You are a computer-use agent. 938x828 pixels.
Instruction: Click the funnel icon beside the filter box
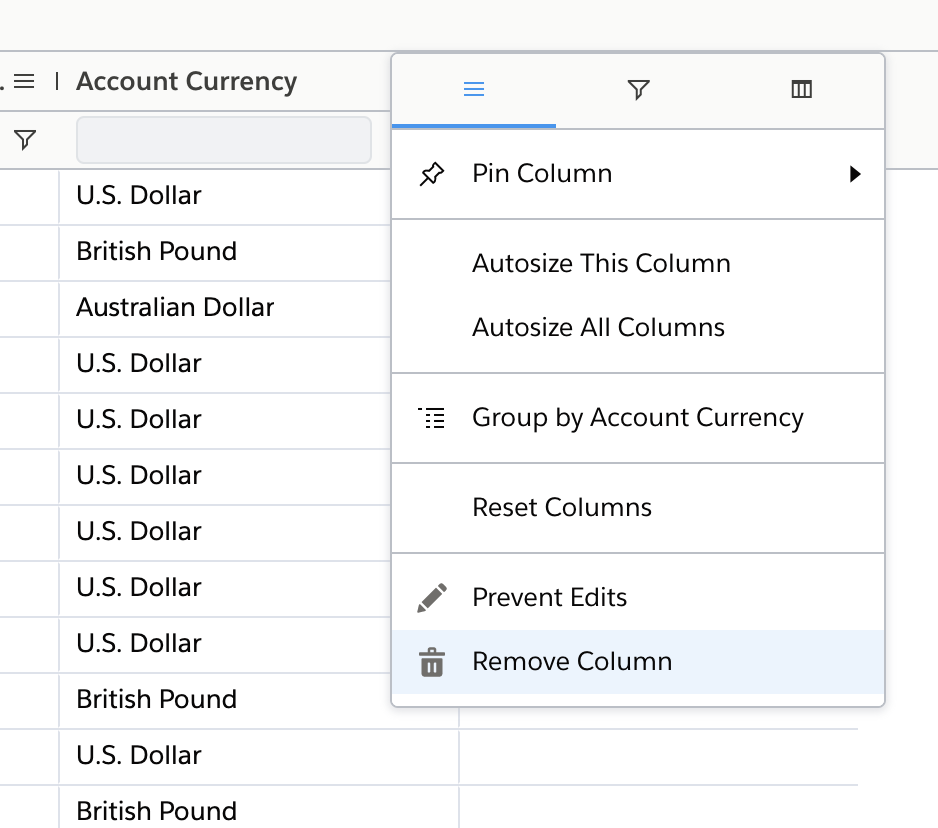click(x=26, y=140)
